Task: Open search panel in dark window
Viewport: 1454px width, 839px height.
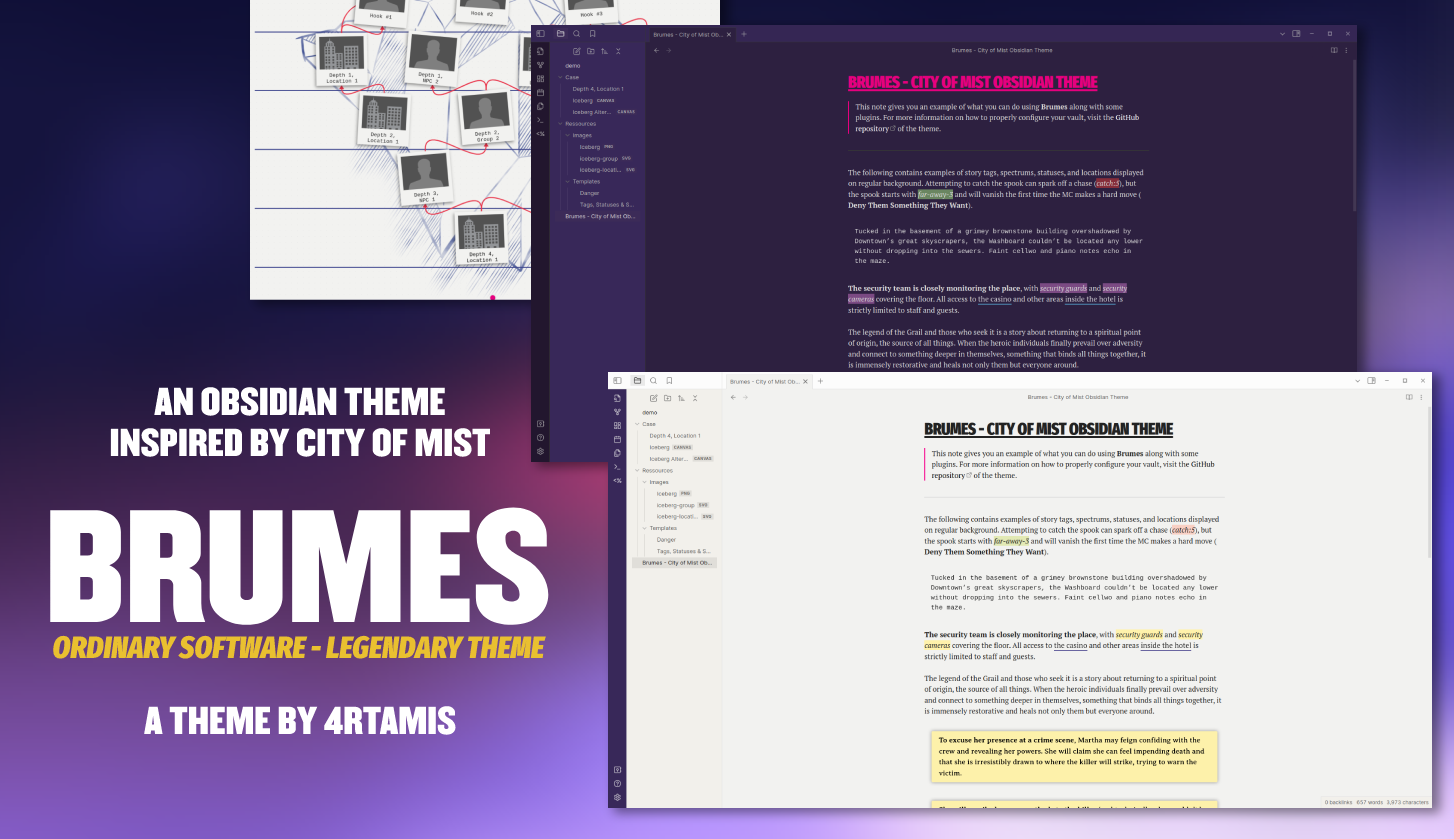Action: [x=576, y=34]
